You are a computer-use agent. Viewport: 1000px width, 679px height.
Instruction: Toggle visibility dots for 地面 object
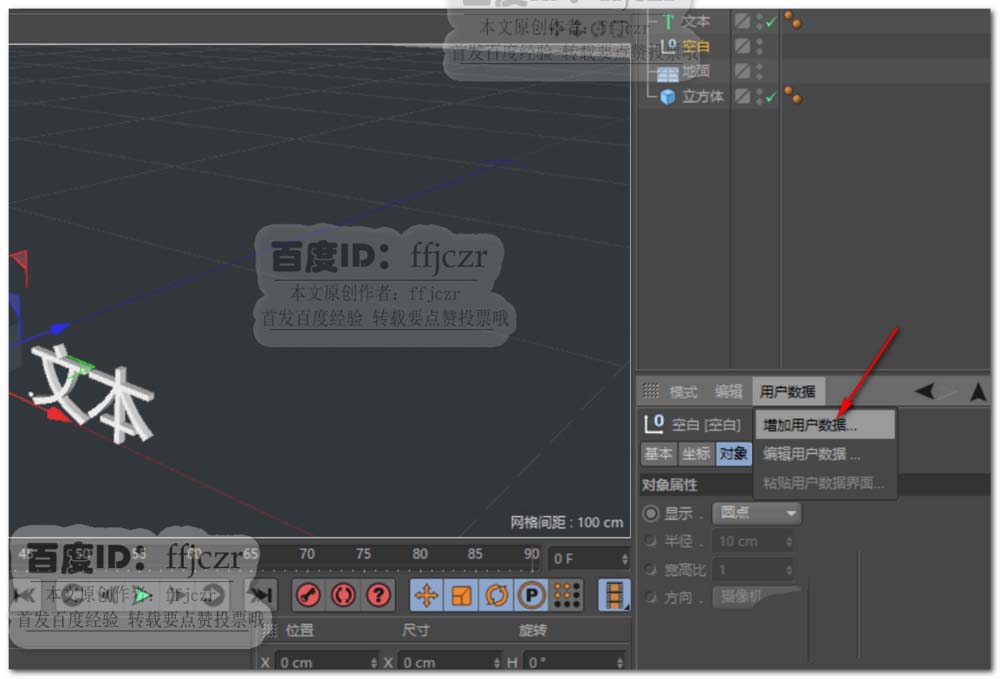pyautogui.click(x=759, y=71)
